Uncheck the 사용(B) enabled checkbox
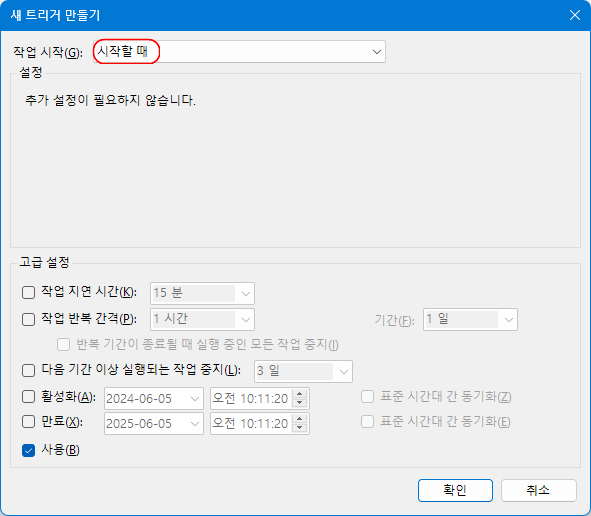 click(28, 450)
